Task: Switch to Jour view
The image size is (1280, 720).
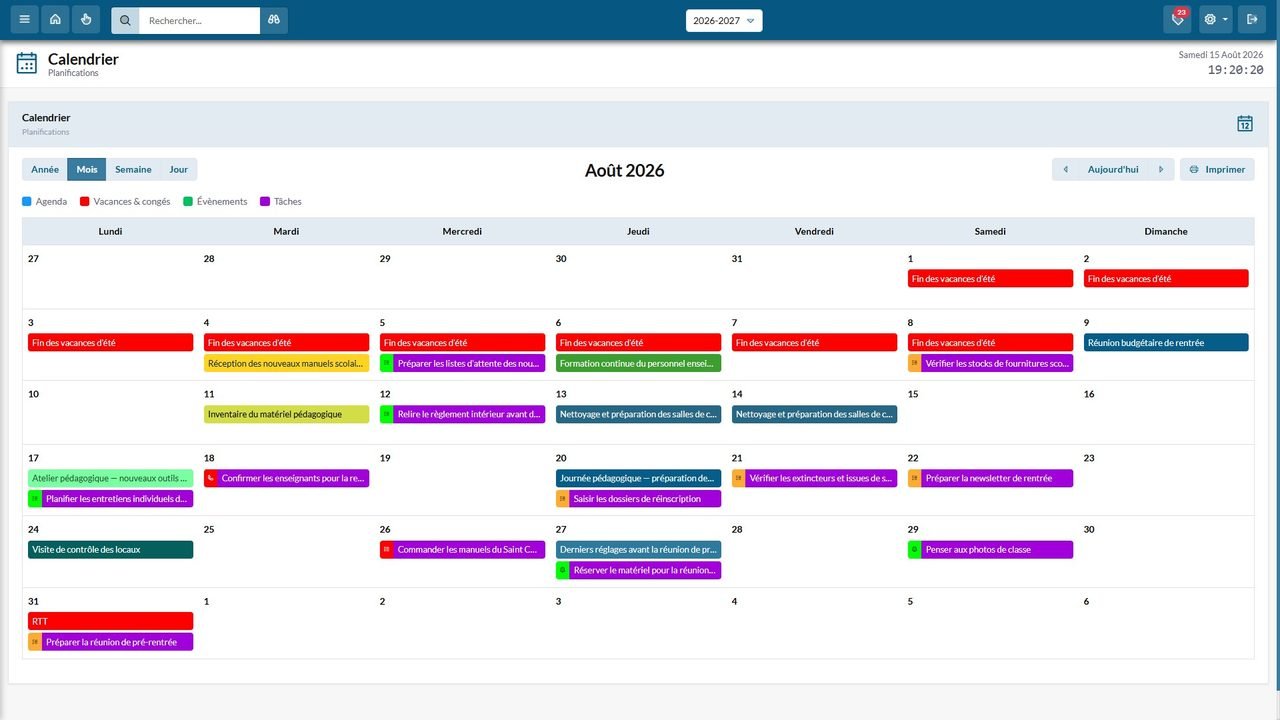Action: click(x=179, y=170)
